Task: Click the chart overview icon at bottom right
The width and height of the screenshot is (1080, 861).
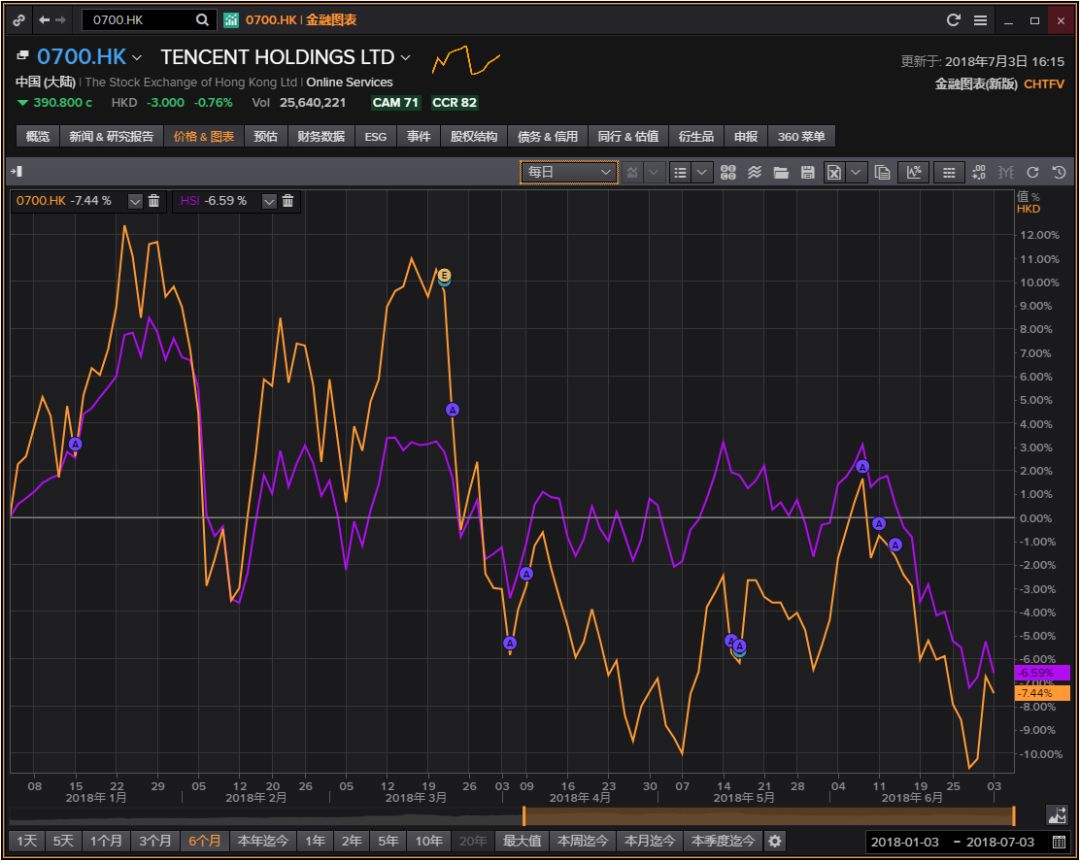Action: pos(1057,815)
